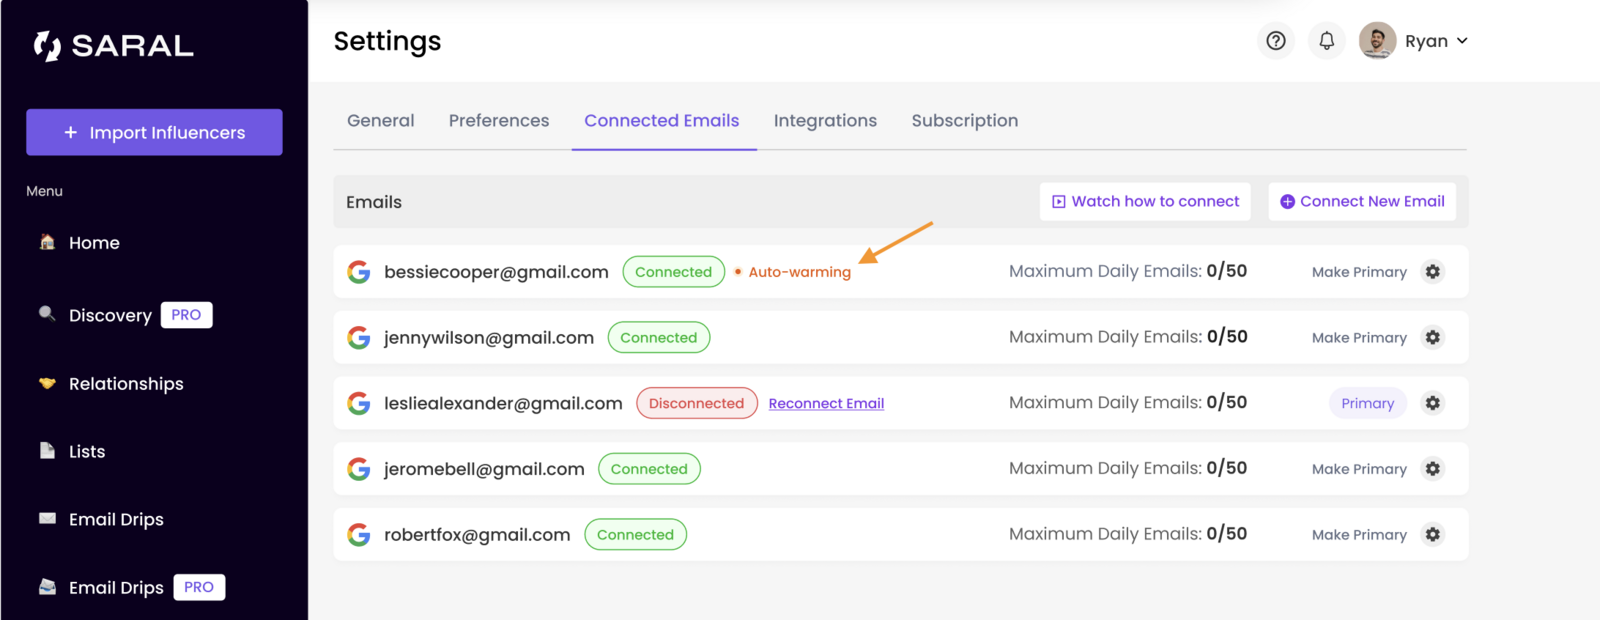This screenshot has width=1600, height=620.
Task: Click Ryan's profile avatar picture
Action: [x=1377, y=41]
